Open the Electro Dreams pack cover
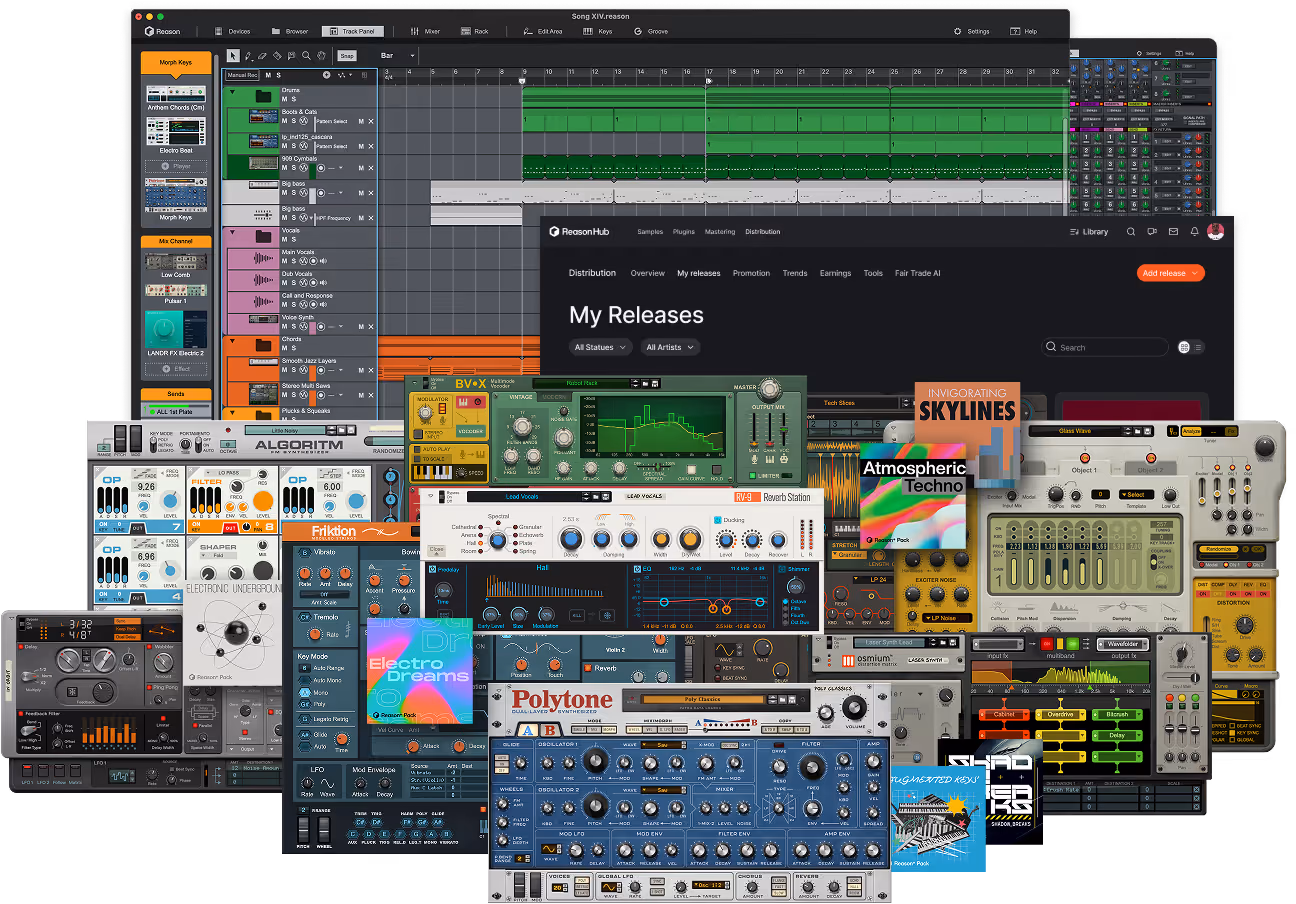This screenshot has width=1296, height=904. [420, 670]
